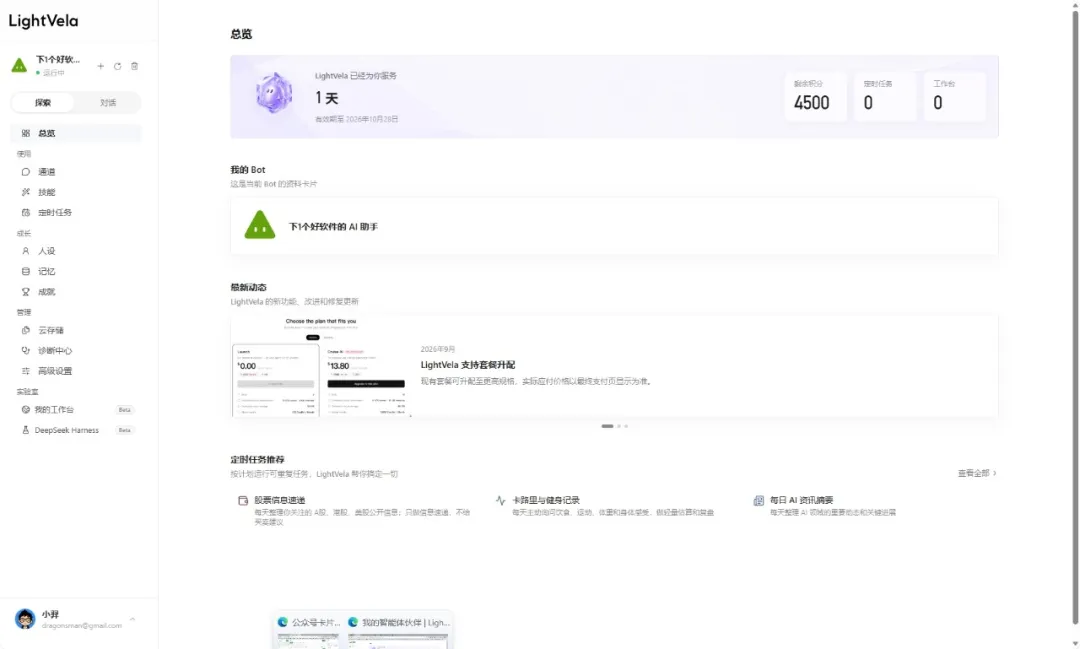Click the 我的 Bot section heading

[x=247, y=169]
